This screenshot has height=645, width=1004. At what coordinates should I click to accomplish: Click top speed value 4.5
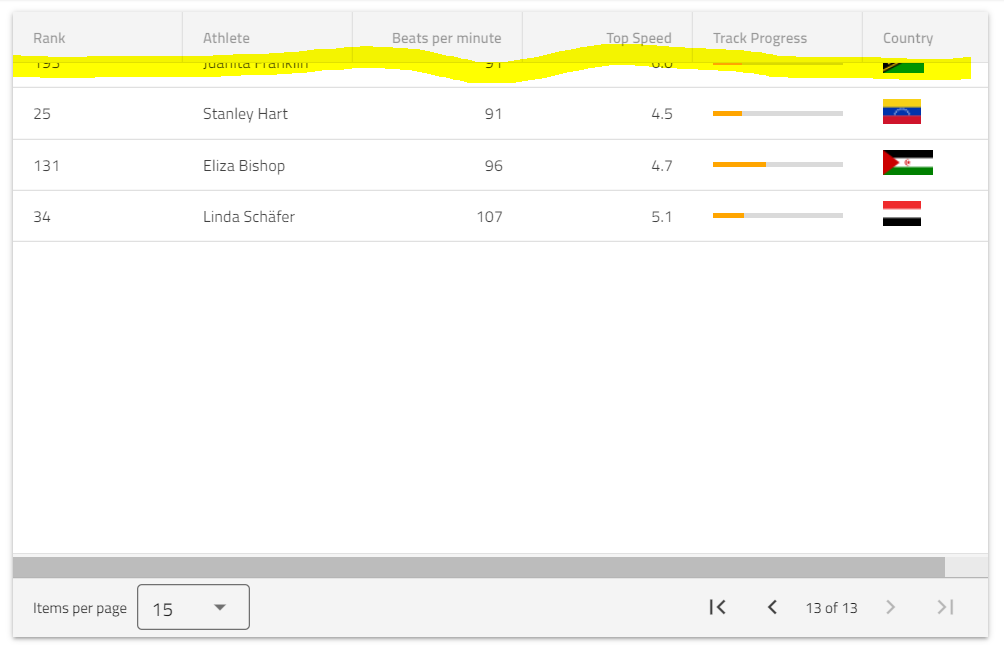(661, 113)
